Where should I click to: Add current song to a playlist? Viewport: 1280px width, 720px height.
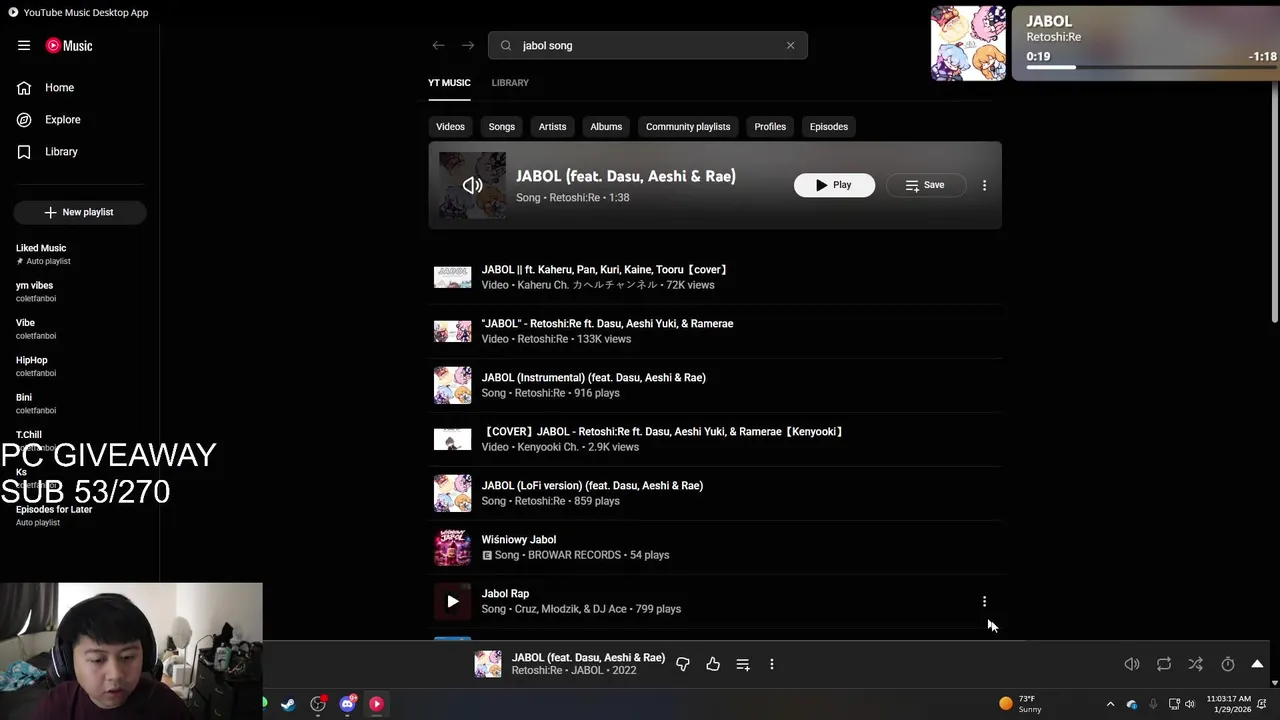[743, 664]
